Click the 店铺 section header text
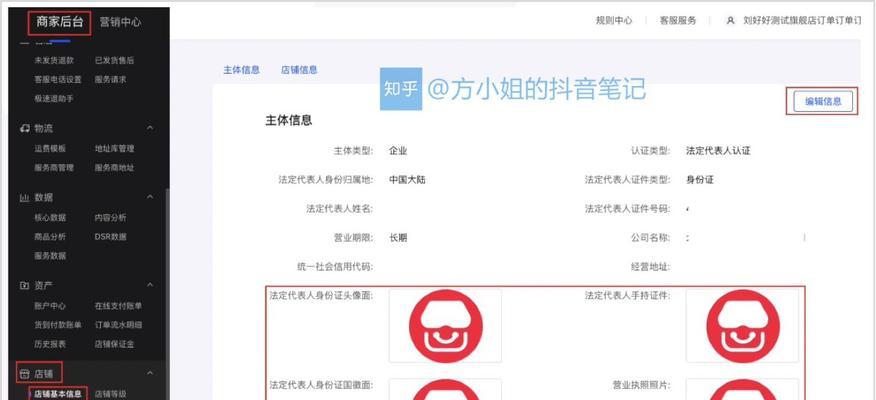This screenshot has width=876, height=400. click(44, 374)
